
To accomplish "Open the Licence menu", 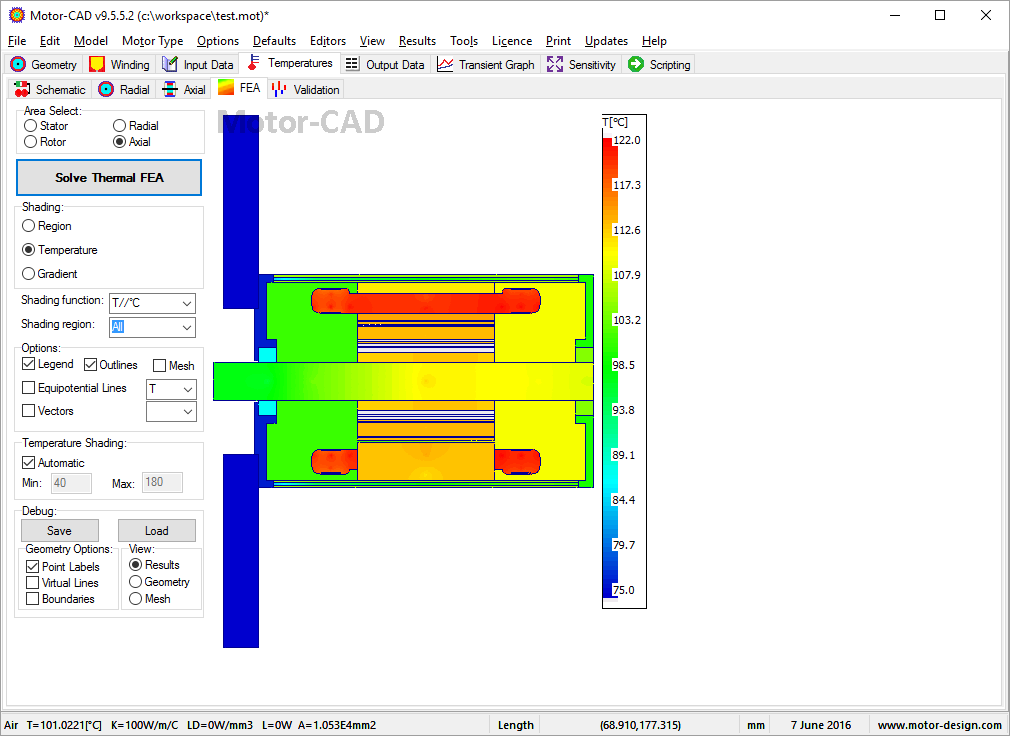I will click(511, 41).
